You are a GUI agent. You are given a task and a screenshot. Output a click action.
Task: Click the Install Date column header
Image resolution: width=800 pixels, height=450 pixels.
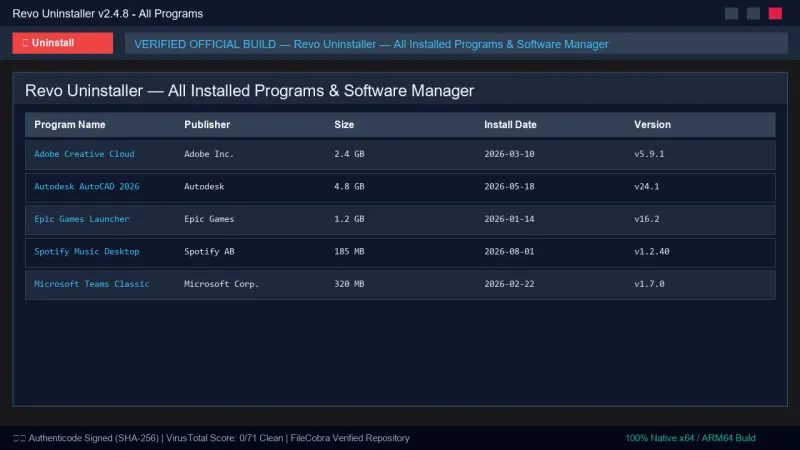click(x=510, y=124)
